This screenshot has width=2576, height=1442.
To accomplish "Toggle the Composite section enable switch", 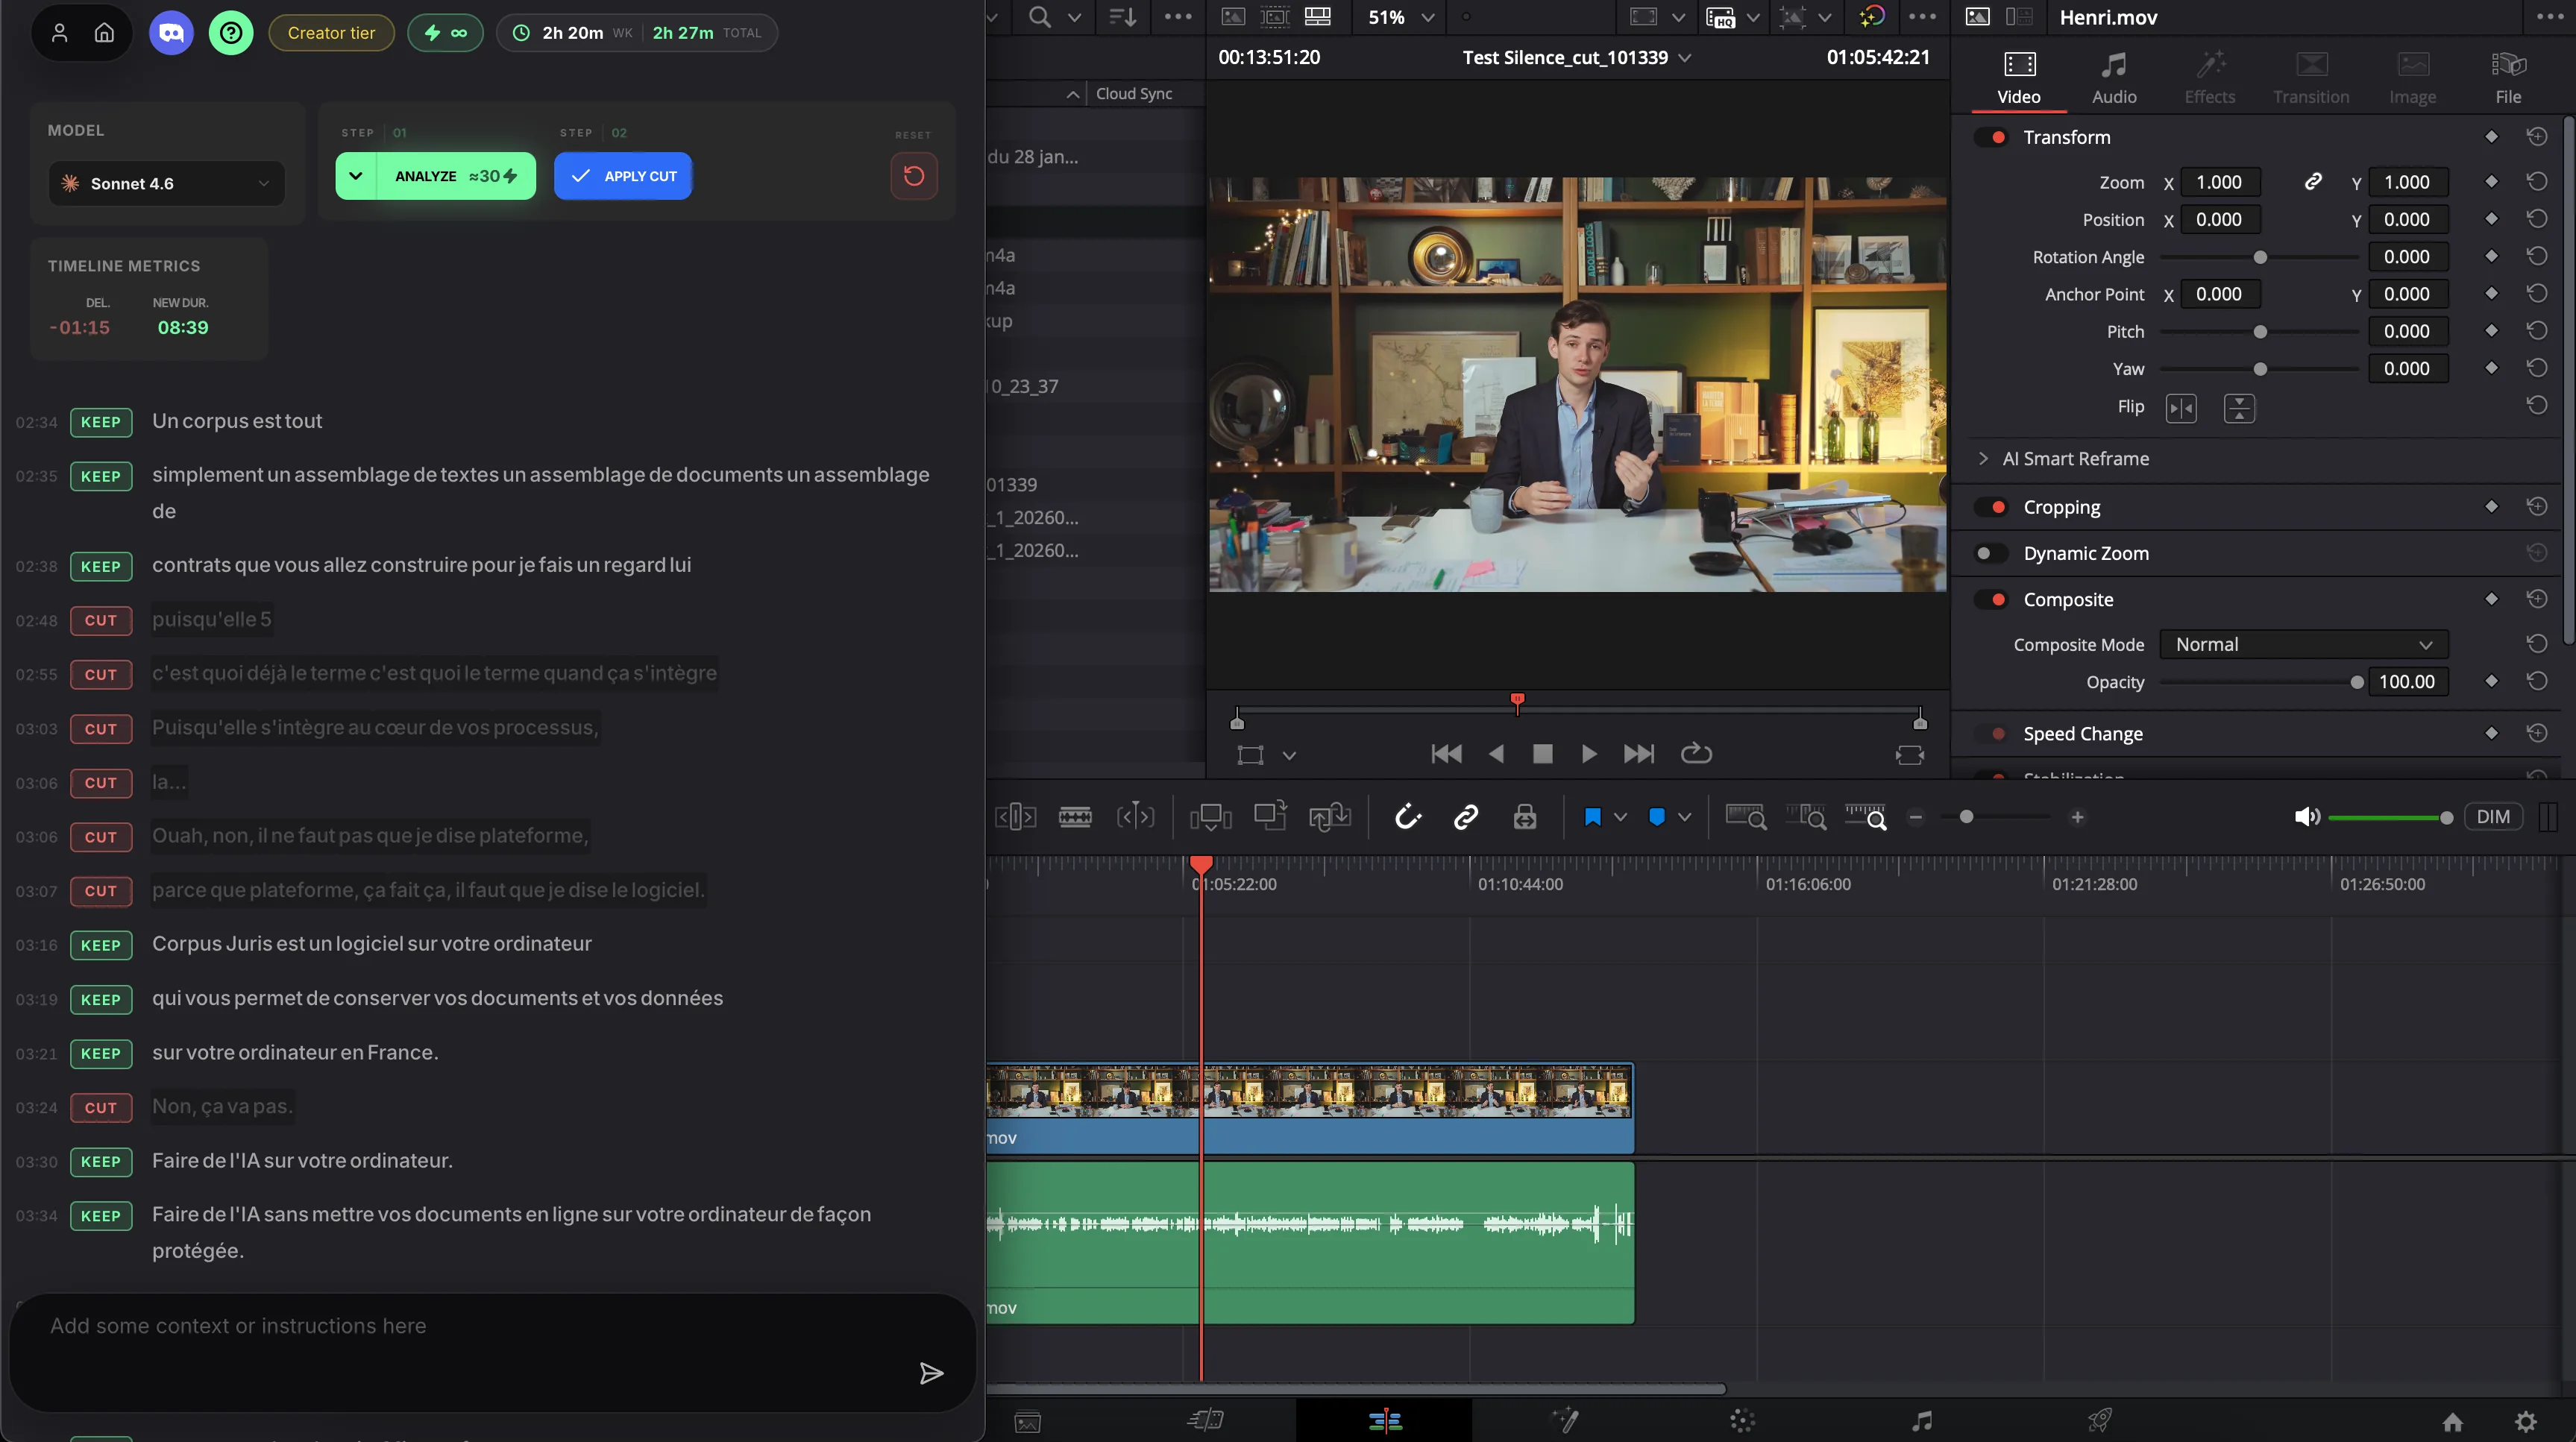I will click(1990, 599).
